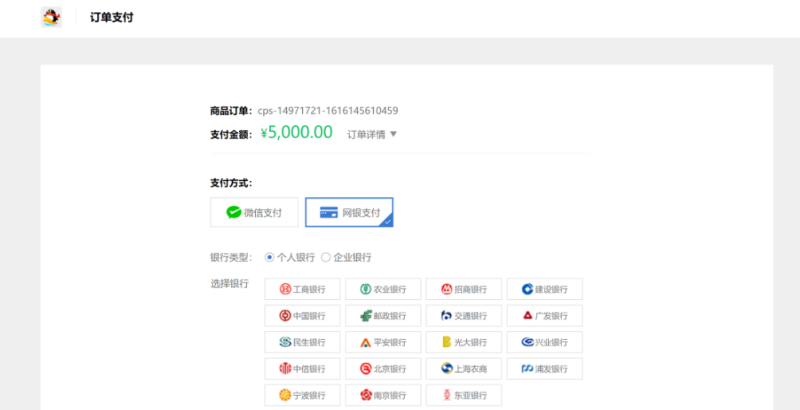800x410 pixels.
Task: Click the 光大银行 logo icon
Action: (x=446, y=342)
